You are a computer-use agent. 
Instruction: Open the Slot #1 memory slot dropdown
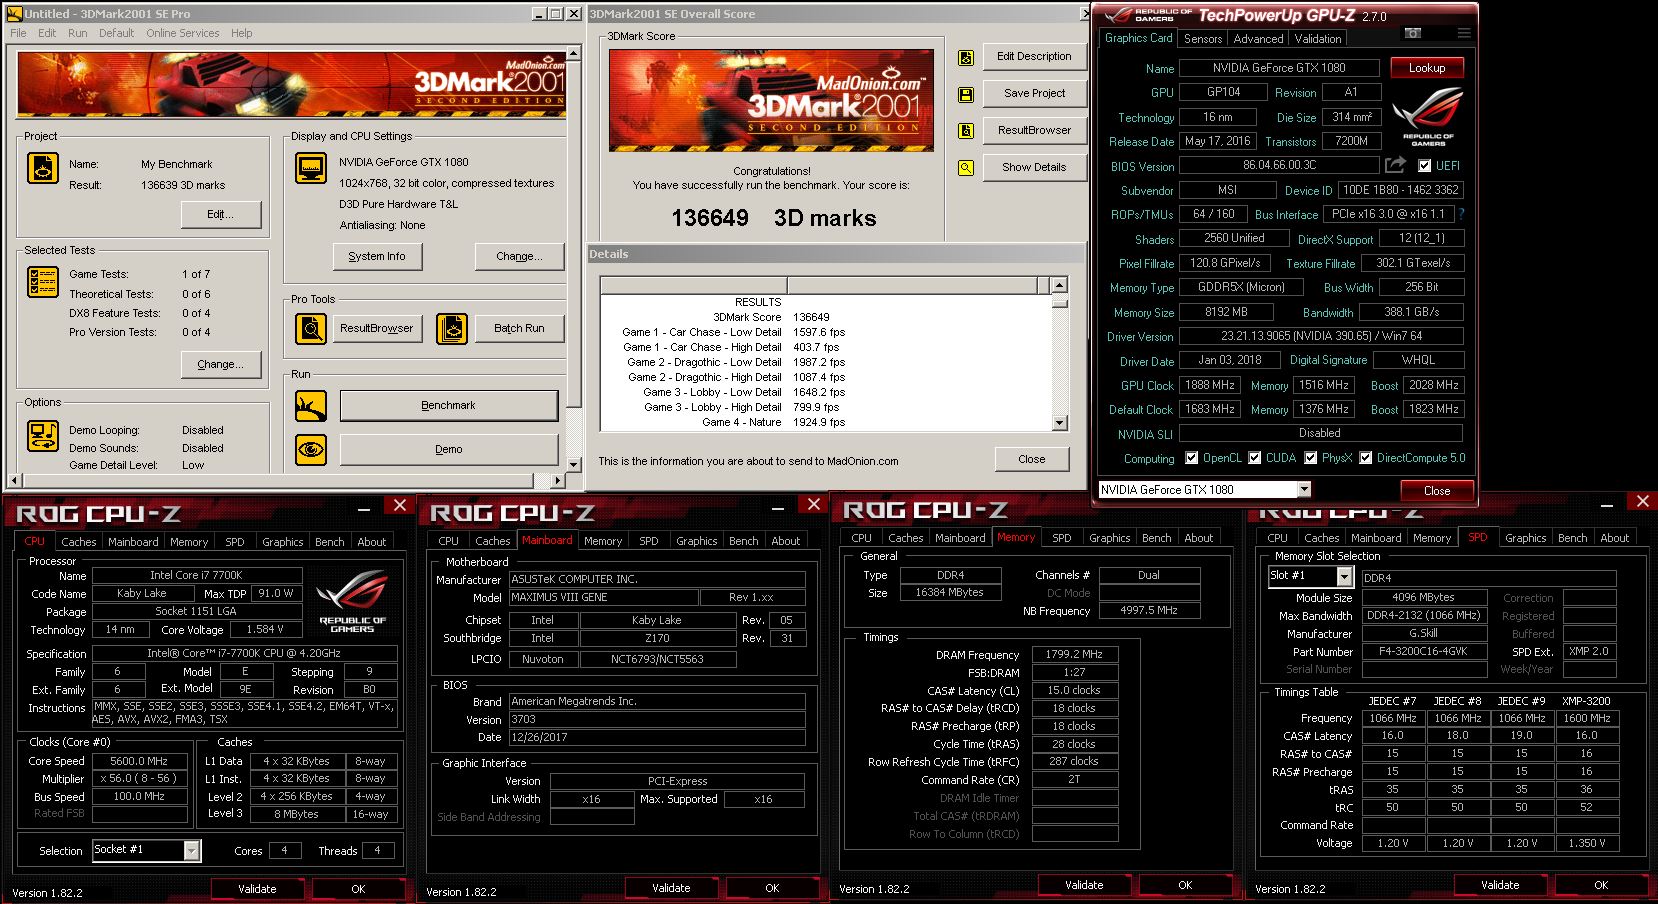1344,577
